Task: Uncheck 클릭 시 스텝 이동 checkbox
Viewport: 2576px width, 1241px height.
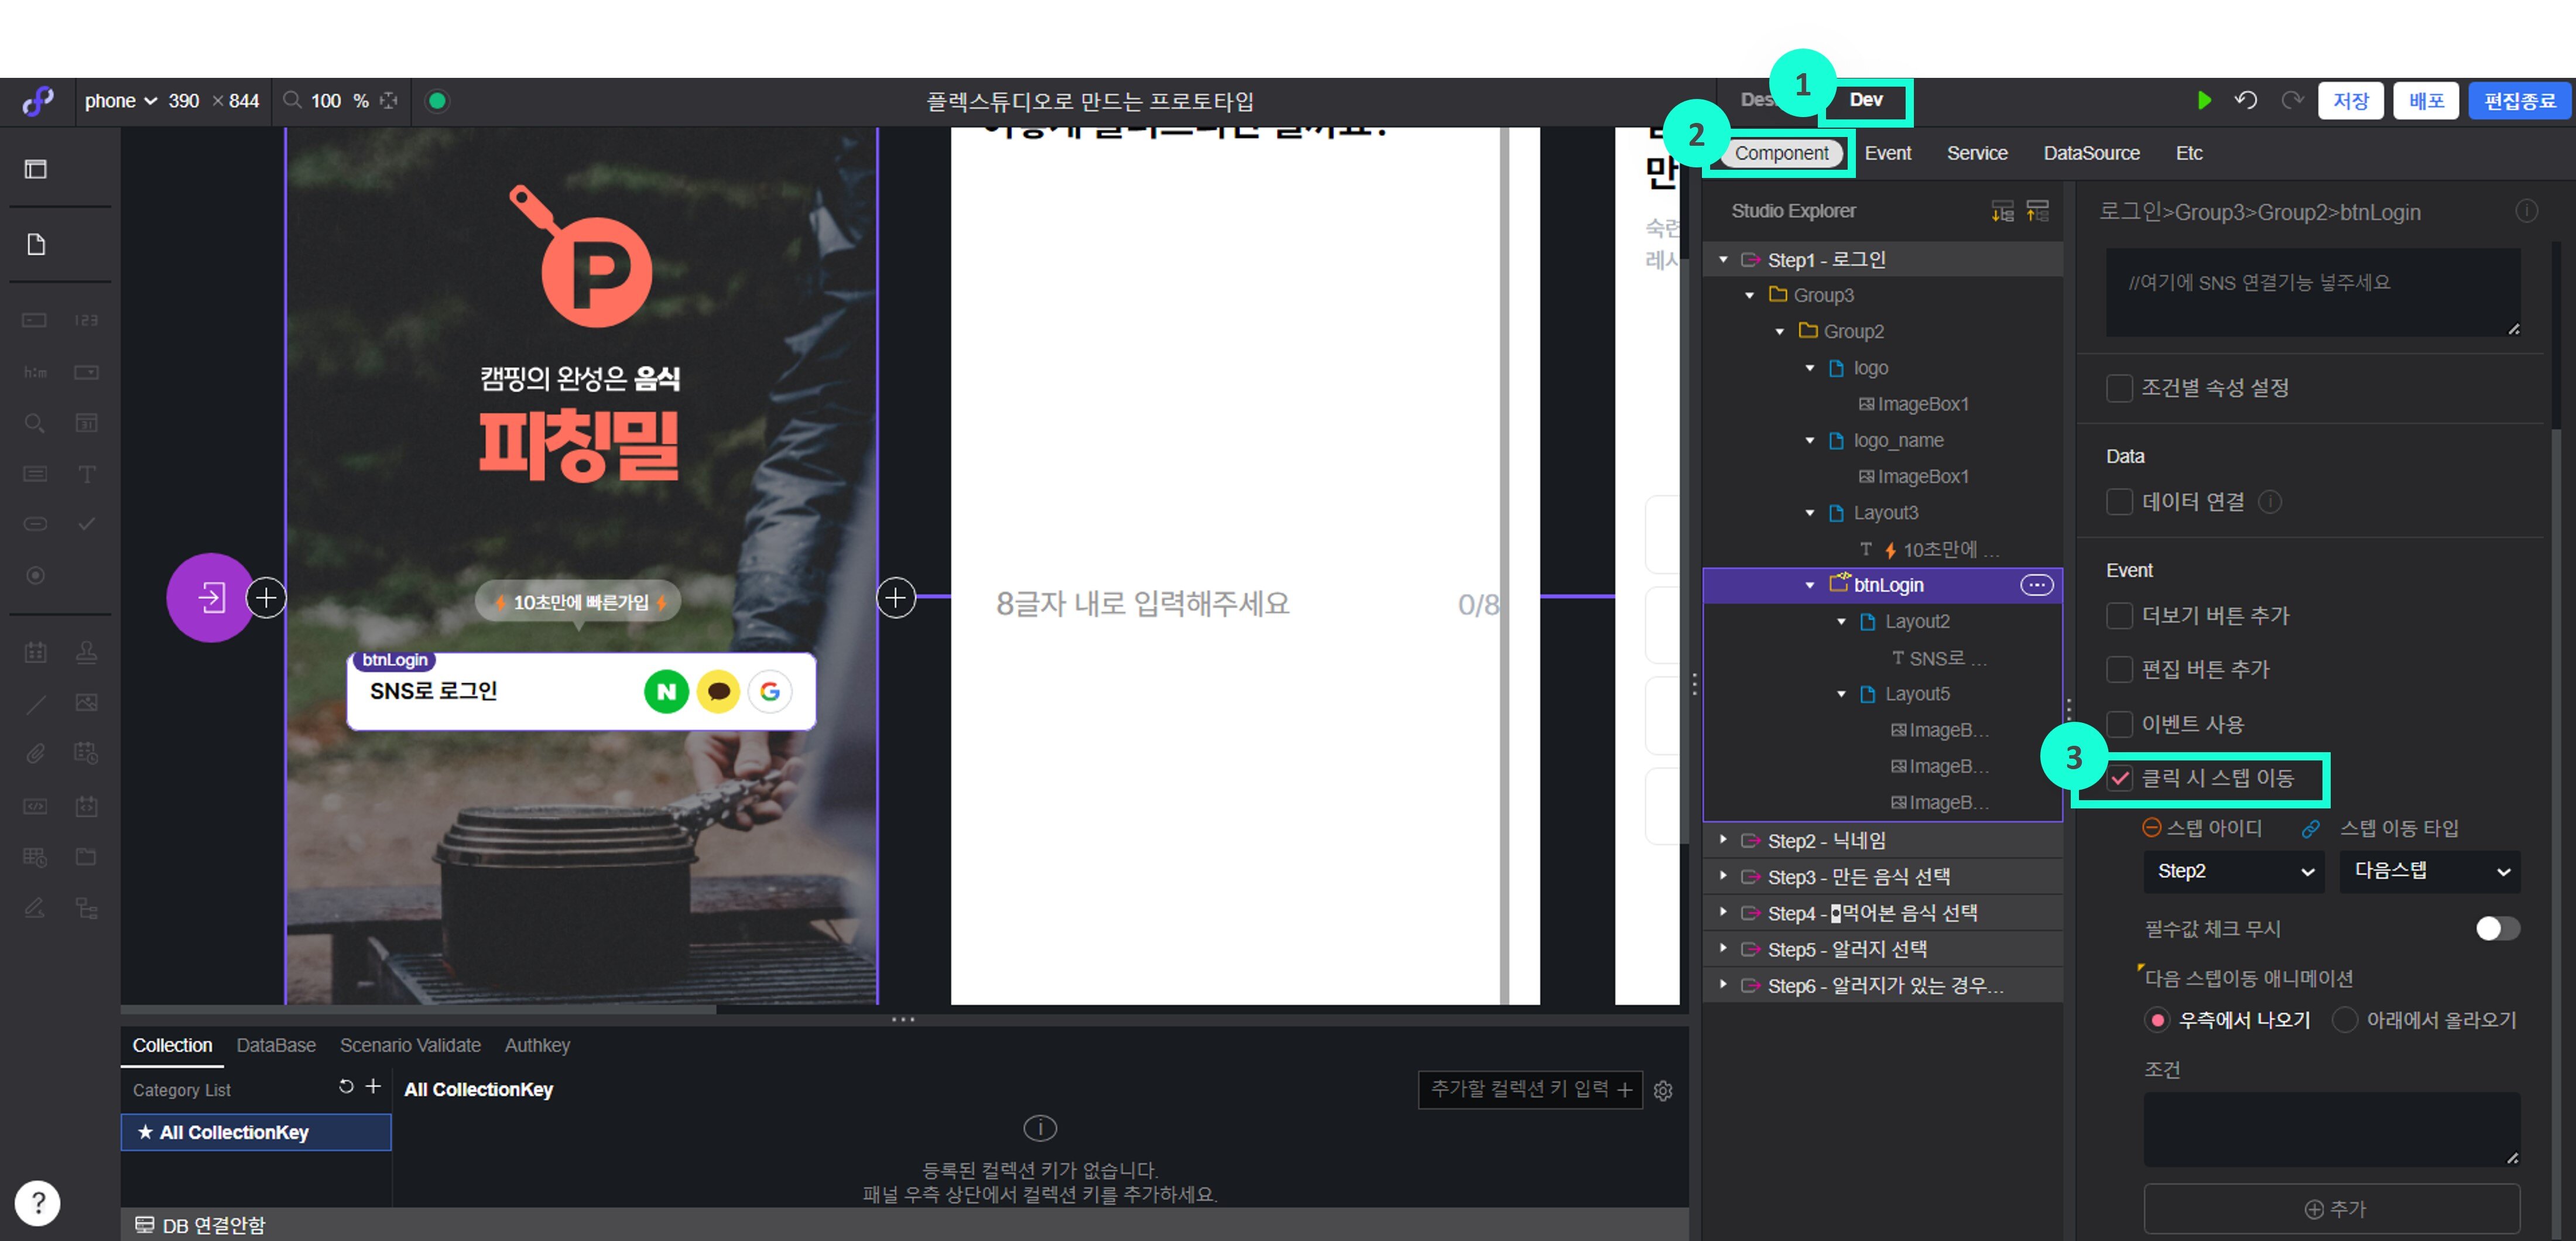Action: [x=2119, y=778]
